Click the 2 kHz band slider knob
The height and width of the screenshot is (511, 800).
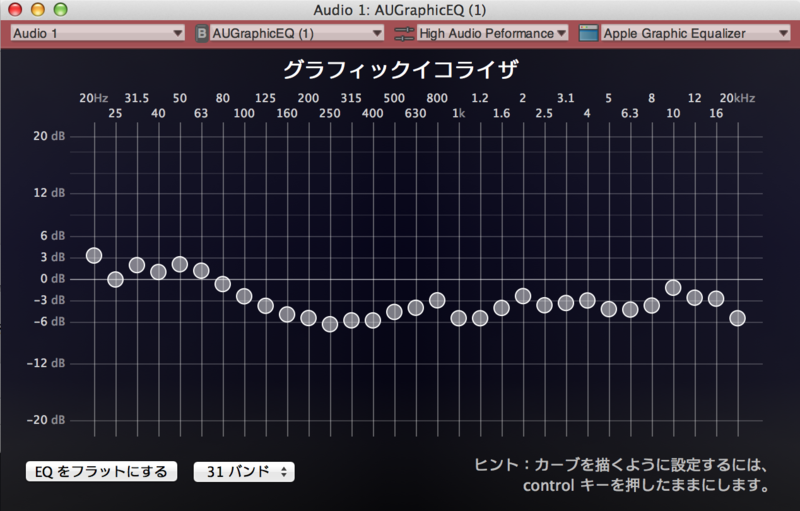(x=522, y=296)
